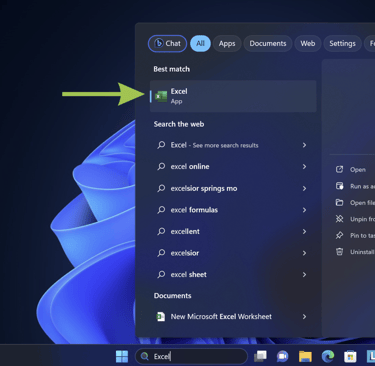
Task: Click search icon beside 'excellent'
Action: point(161,231)
